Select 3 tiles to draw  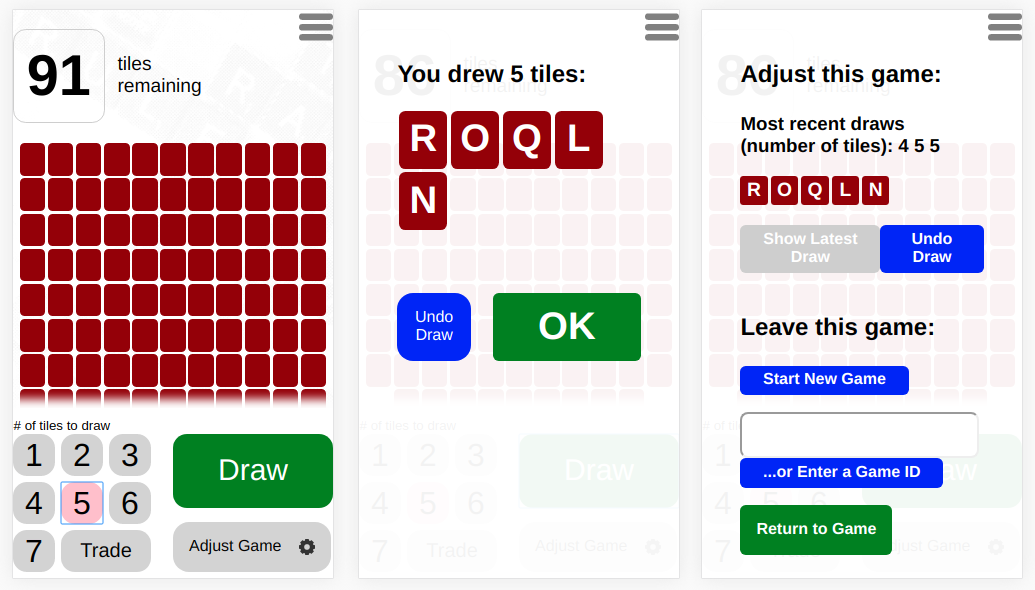click(130, 455)
